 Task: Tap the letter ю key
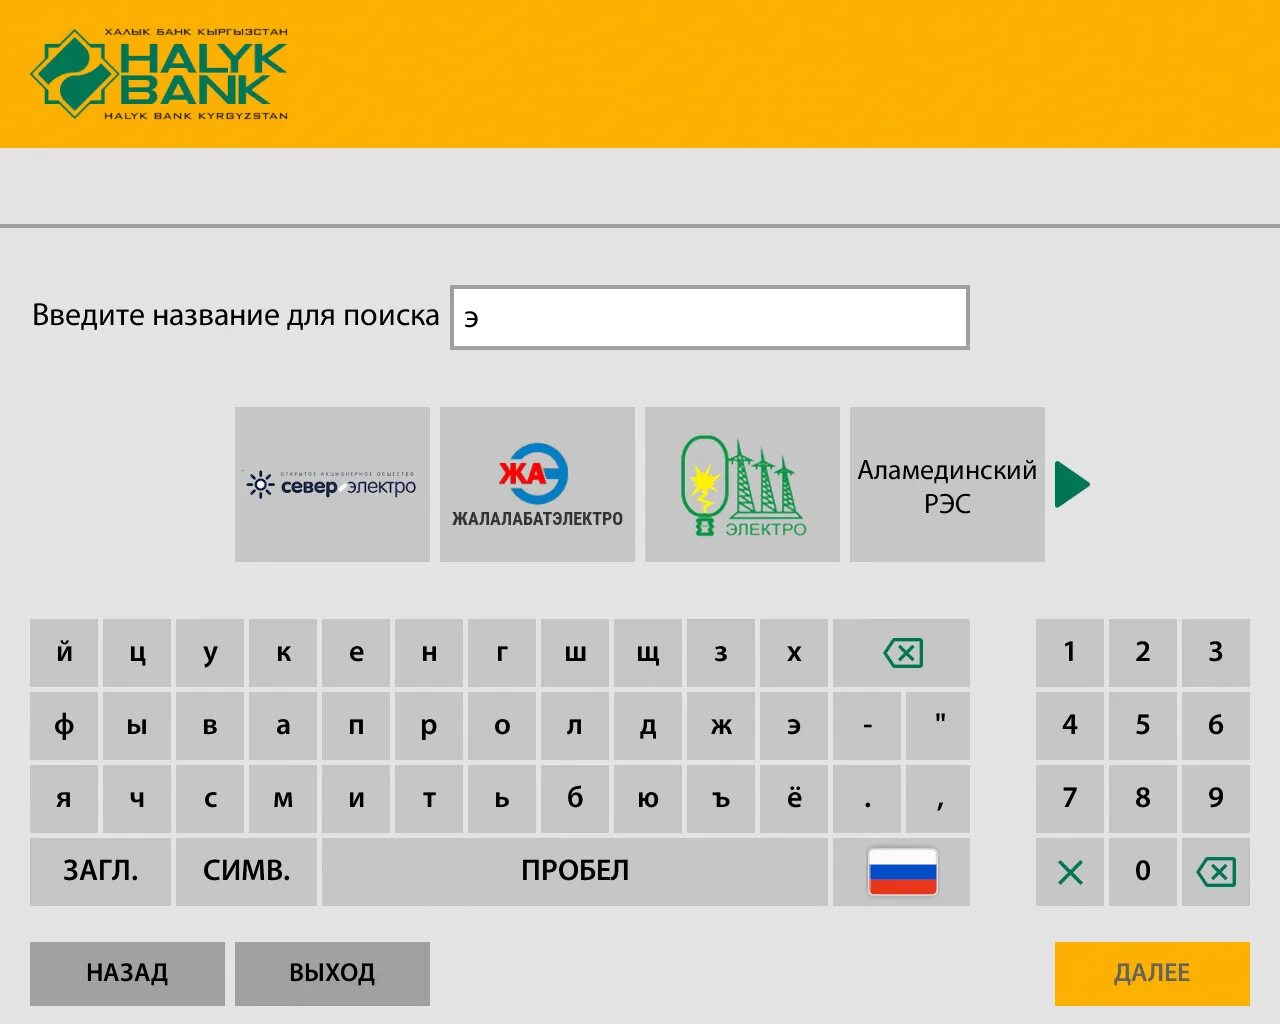648,799
